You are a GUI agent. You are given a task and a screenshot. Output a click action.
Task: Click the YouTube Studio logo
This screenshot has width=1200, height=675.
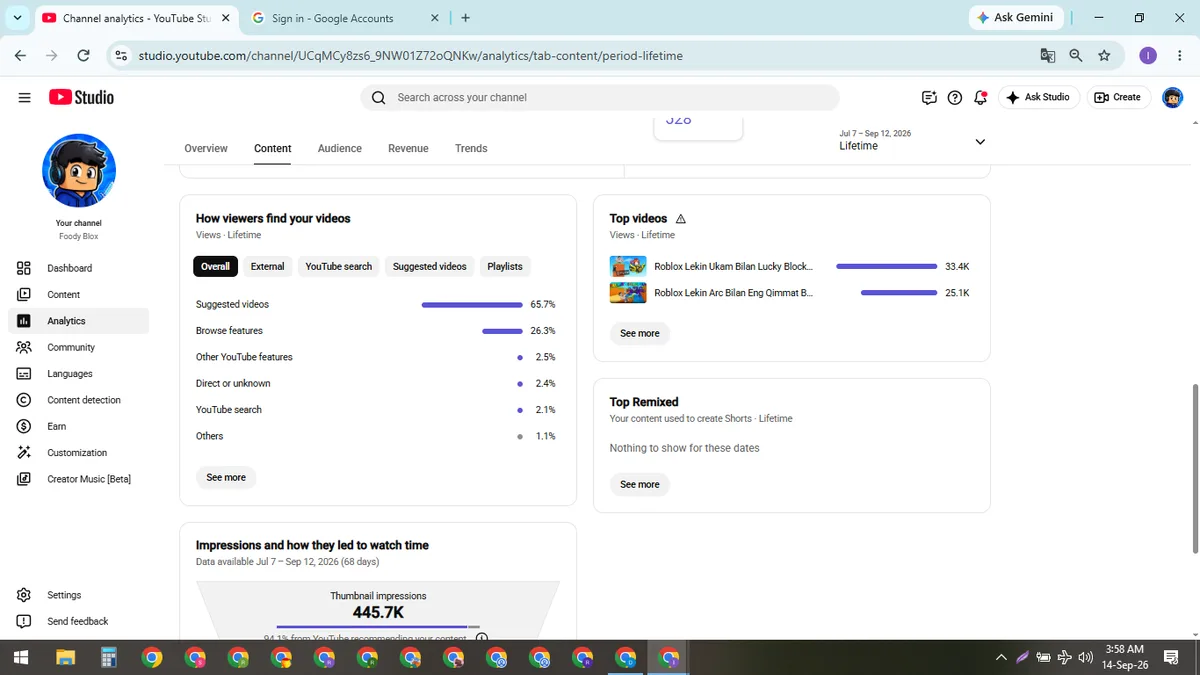(x=81, y=97)
